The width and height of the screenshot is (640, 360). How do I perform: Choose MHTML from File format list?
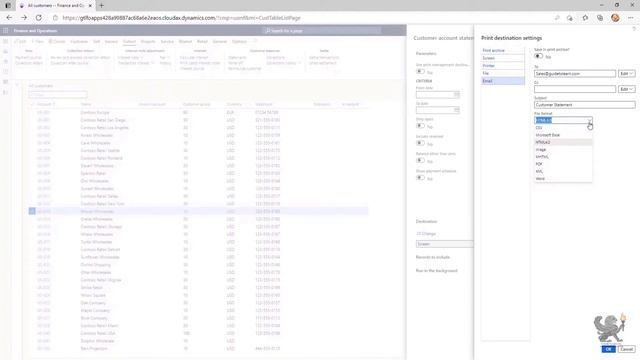click(563, 157)
